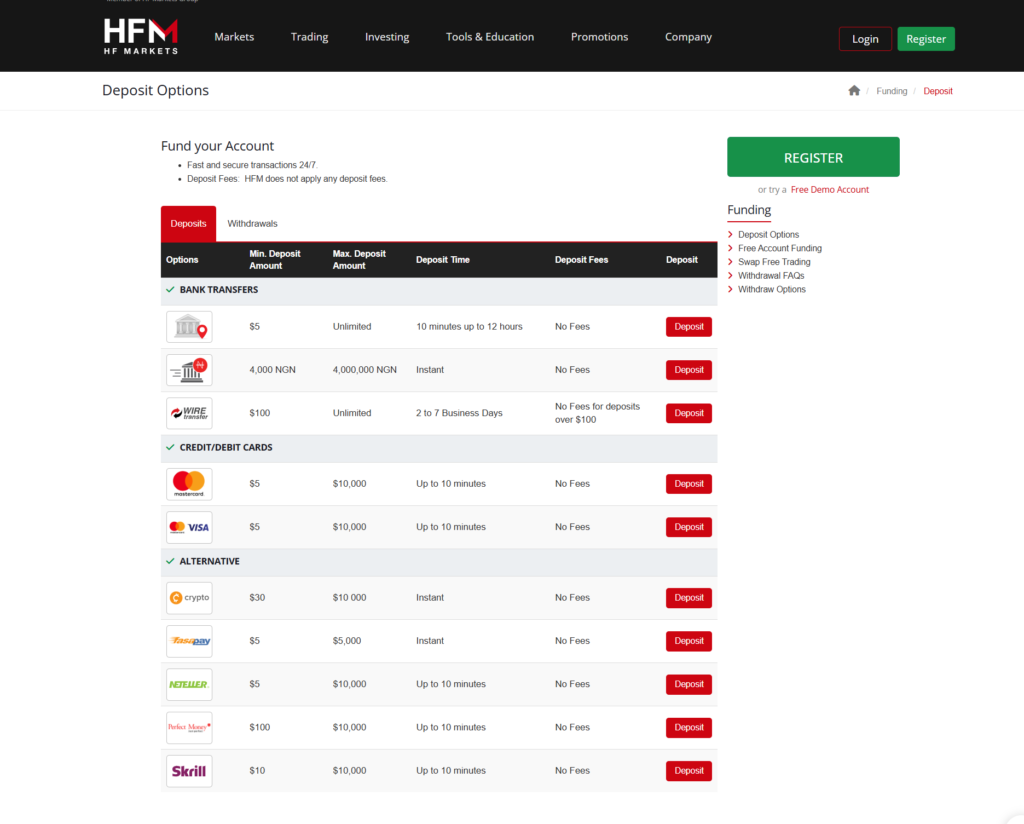This screenshot has width=1024, height=824.
Task: Click the home icon in breadcrumb
Action: [x=854, y=91]
